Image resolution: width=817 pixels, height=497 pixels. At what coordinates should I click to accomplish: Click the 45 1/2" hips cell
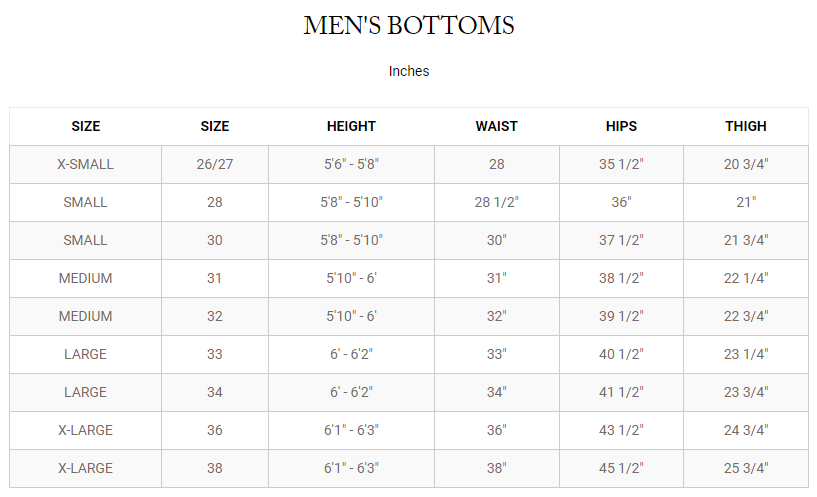point(621,468)
